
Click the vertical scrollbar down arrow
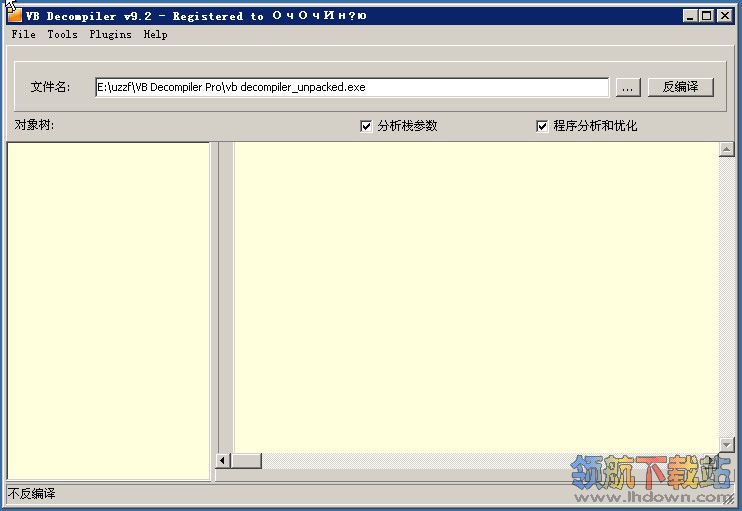pyautogui.click(x=726, y=444)
